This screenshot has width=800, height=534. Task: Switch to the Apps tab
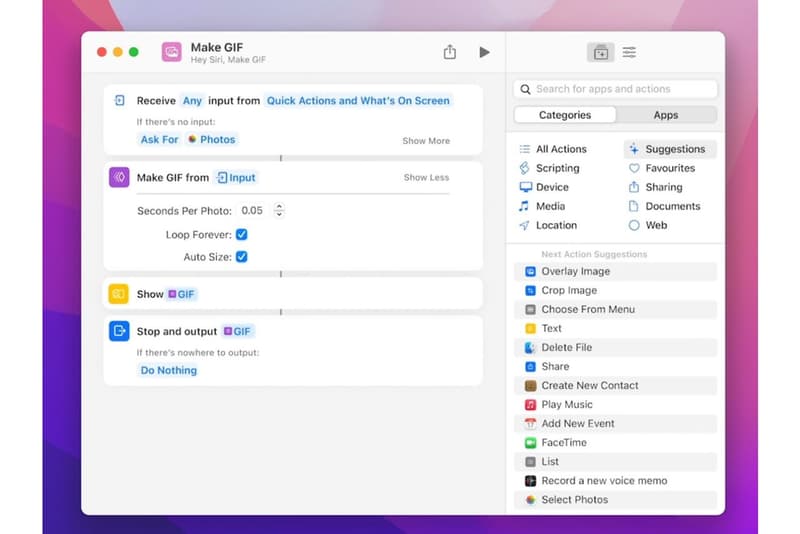pos(666,115)
